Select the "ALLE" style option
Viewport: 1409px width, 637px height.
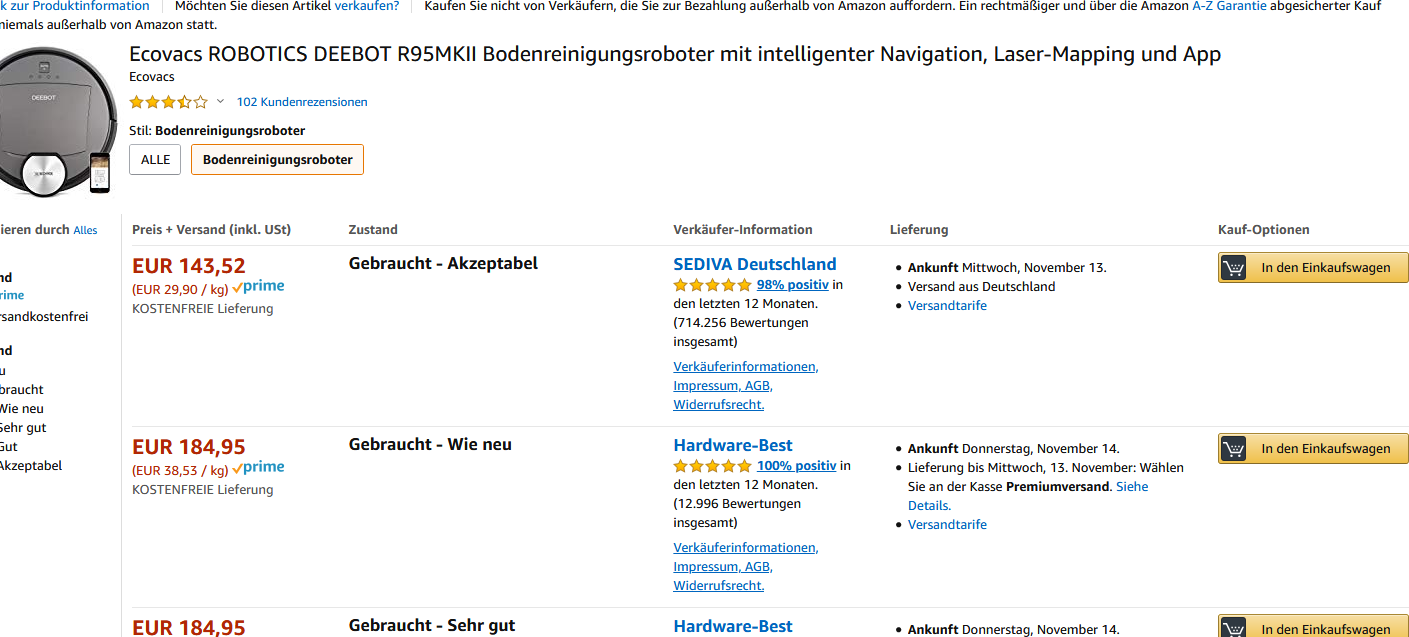pyautogui.click(x=155, y=160)
